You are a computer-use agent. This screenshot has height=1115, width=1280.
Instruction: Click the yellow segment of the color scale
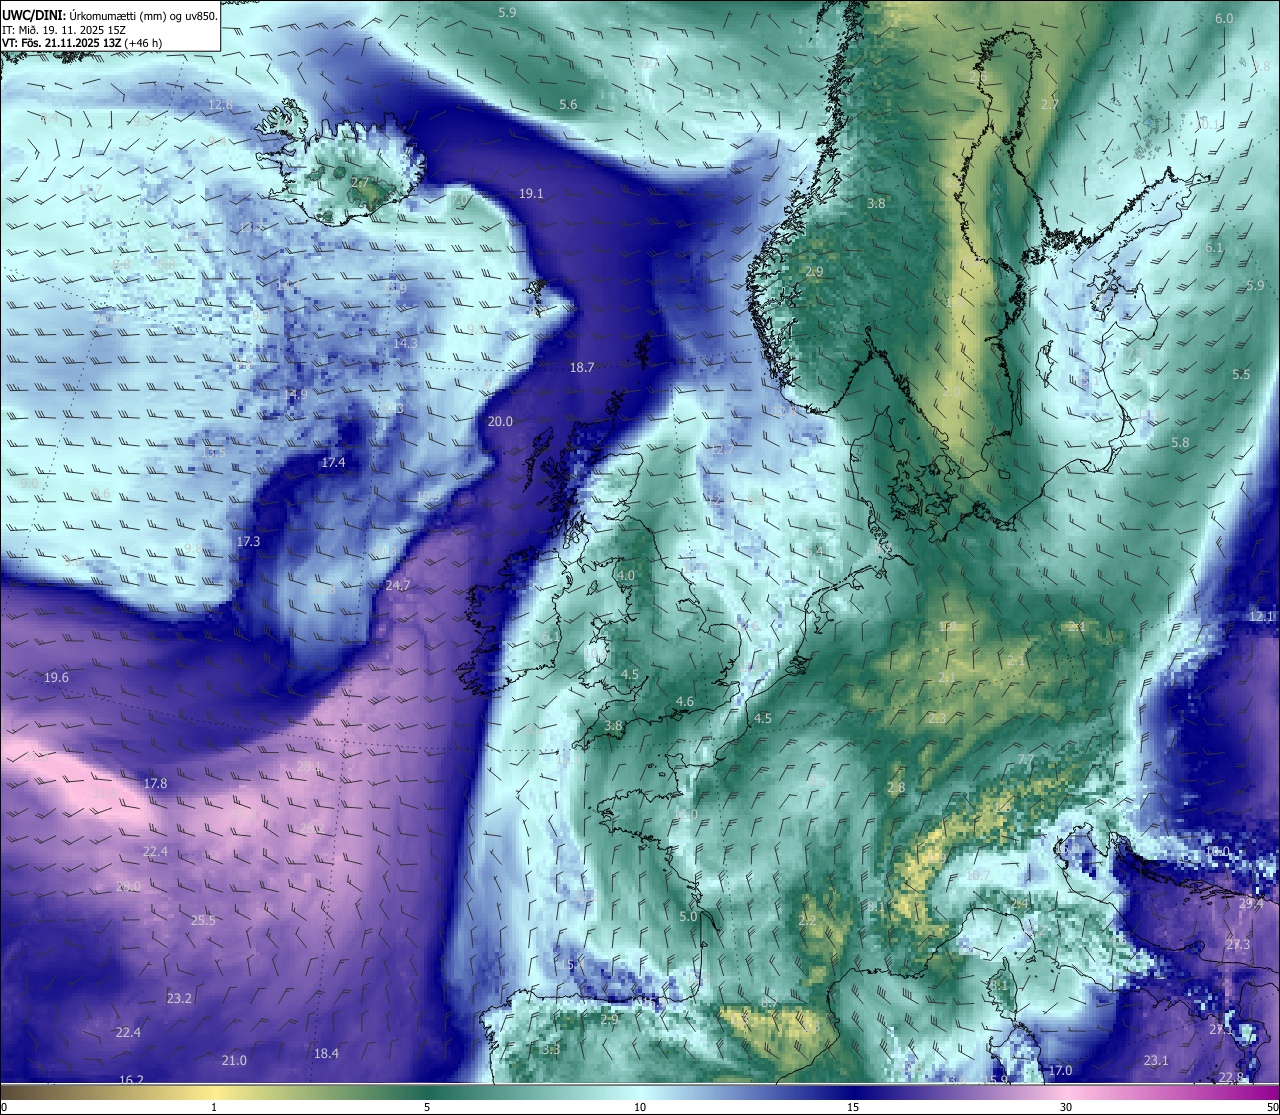pyautogui.click(x=214, y=1092)
